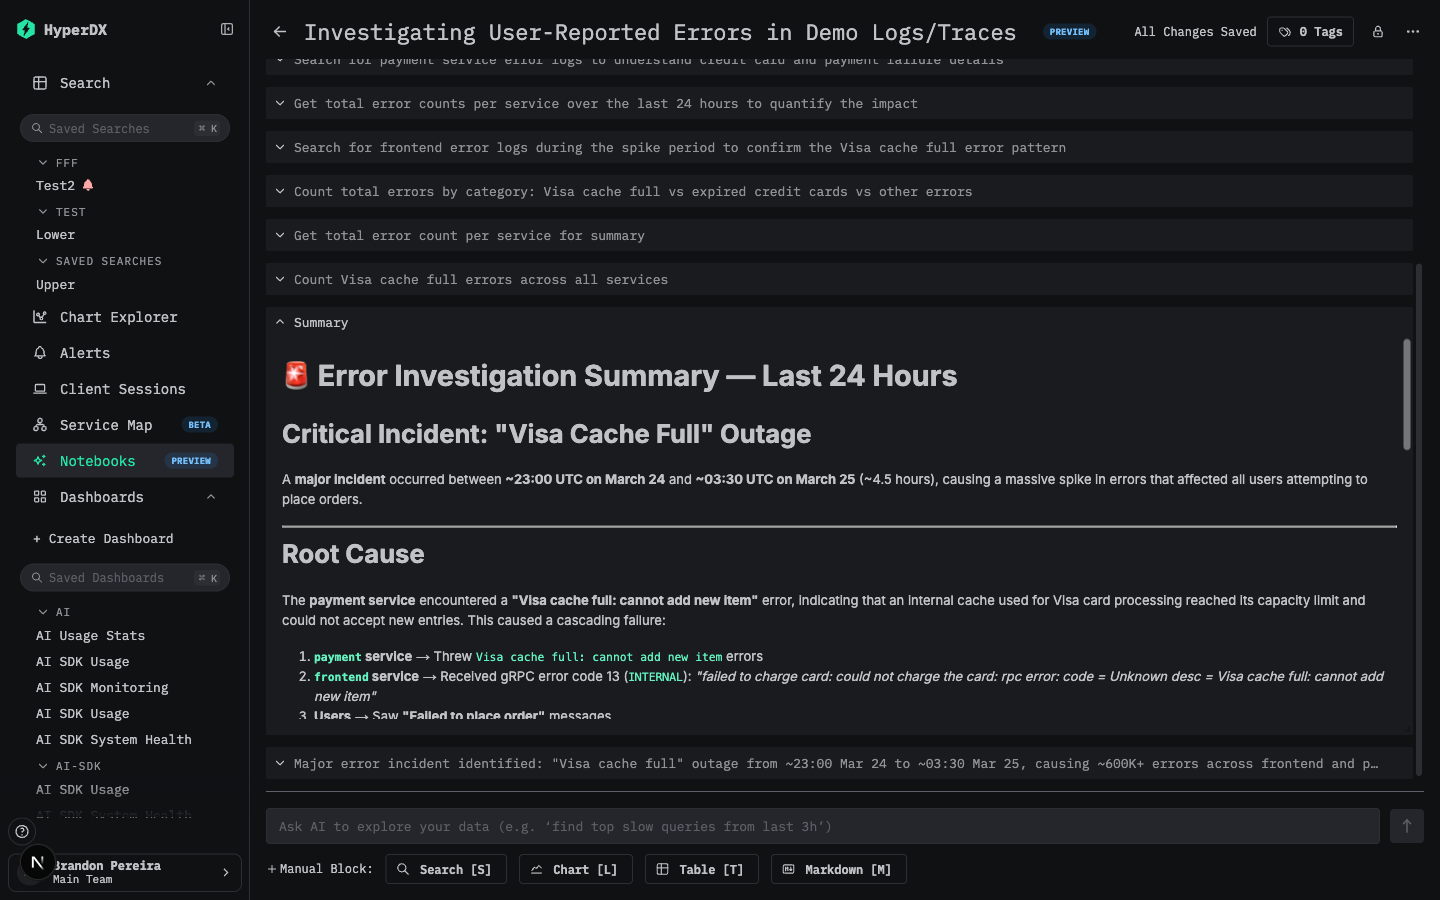Click the Create Dashboard link

[104, 538]
